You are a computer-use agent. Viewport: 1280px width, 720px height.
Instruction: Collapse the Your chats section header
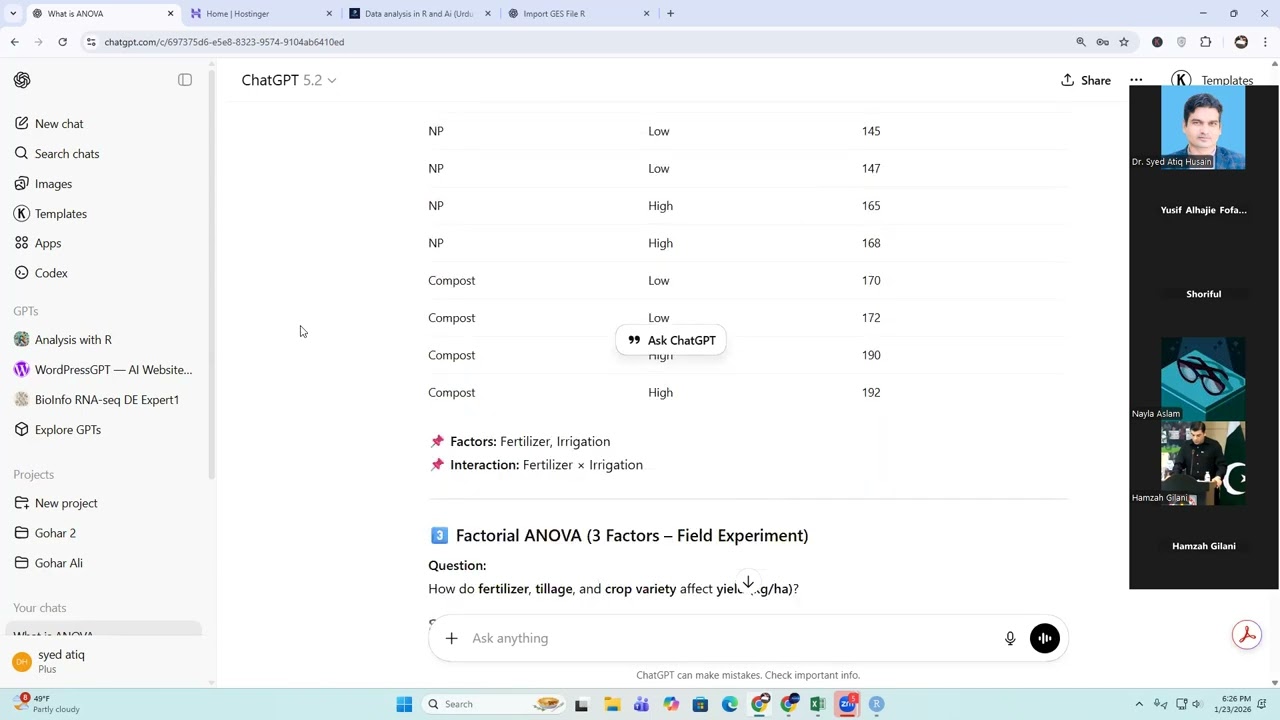(40, 608)
